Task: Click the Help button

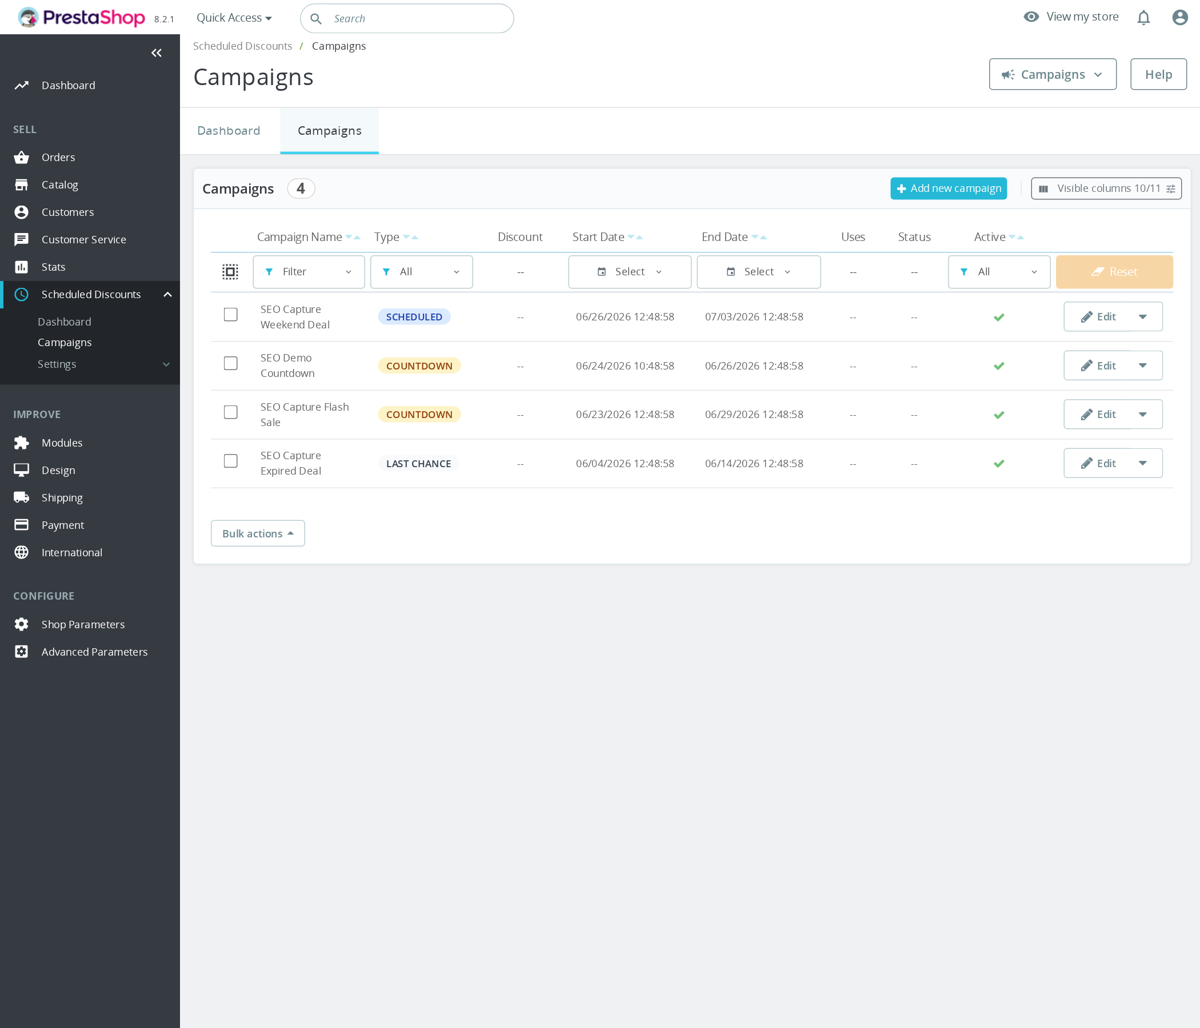Action: [1158, 74]
